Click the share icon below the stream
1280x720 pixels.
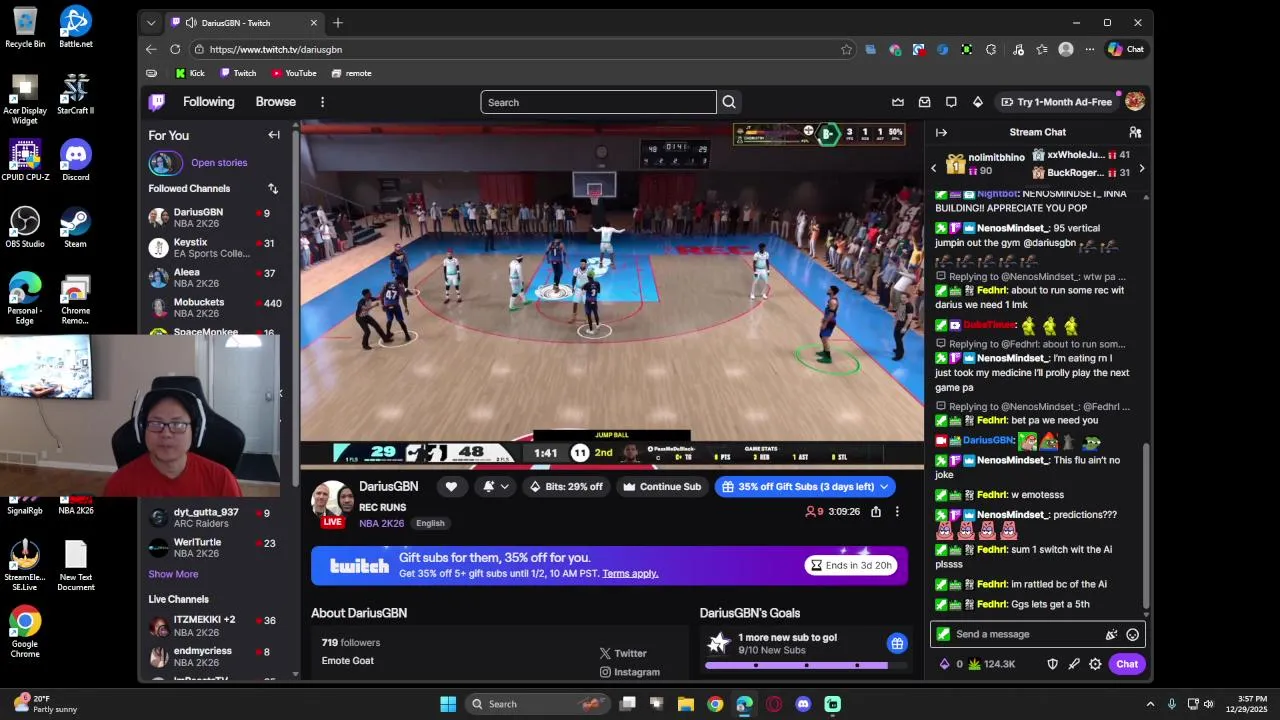point(876,512)
